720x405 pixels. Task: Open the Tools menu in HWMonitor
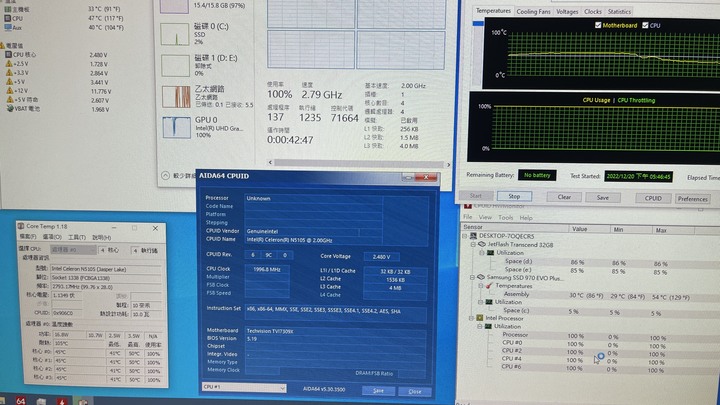506,218
